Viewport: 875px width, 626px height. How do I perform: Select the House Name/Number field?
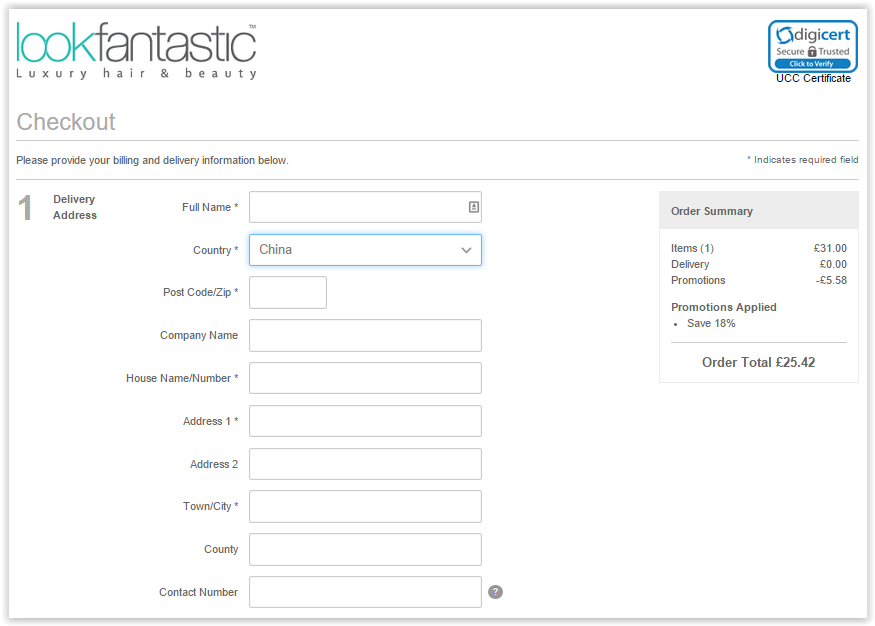point(365,378)
